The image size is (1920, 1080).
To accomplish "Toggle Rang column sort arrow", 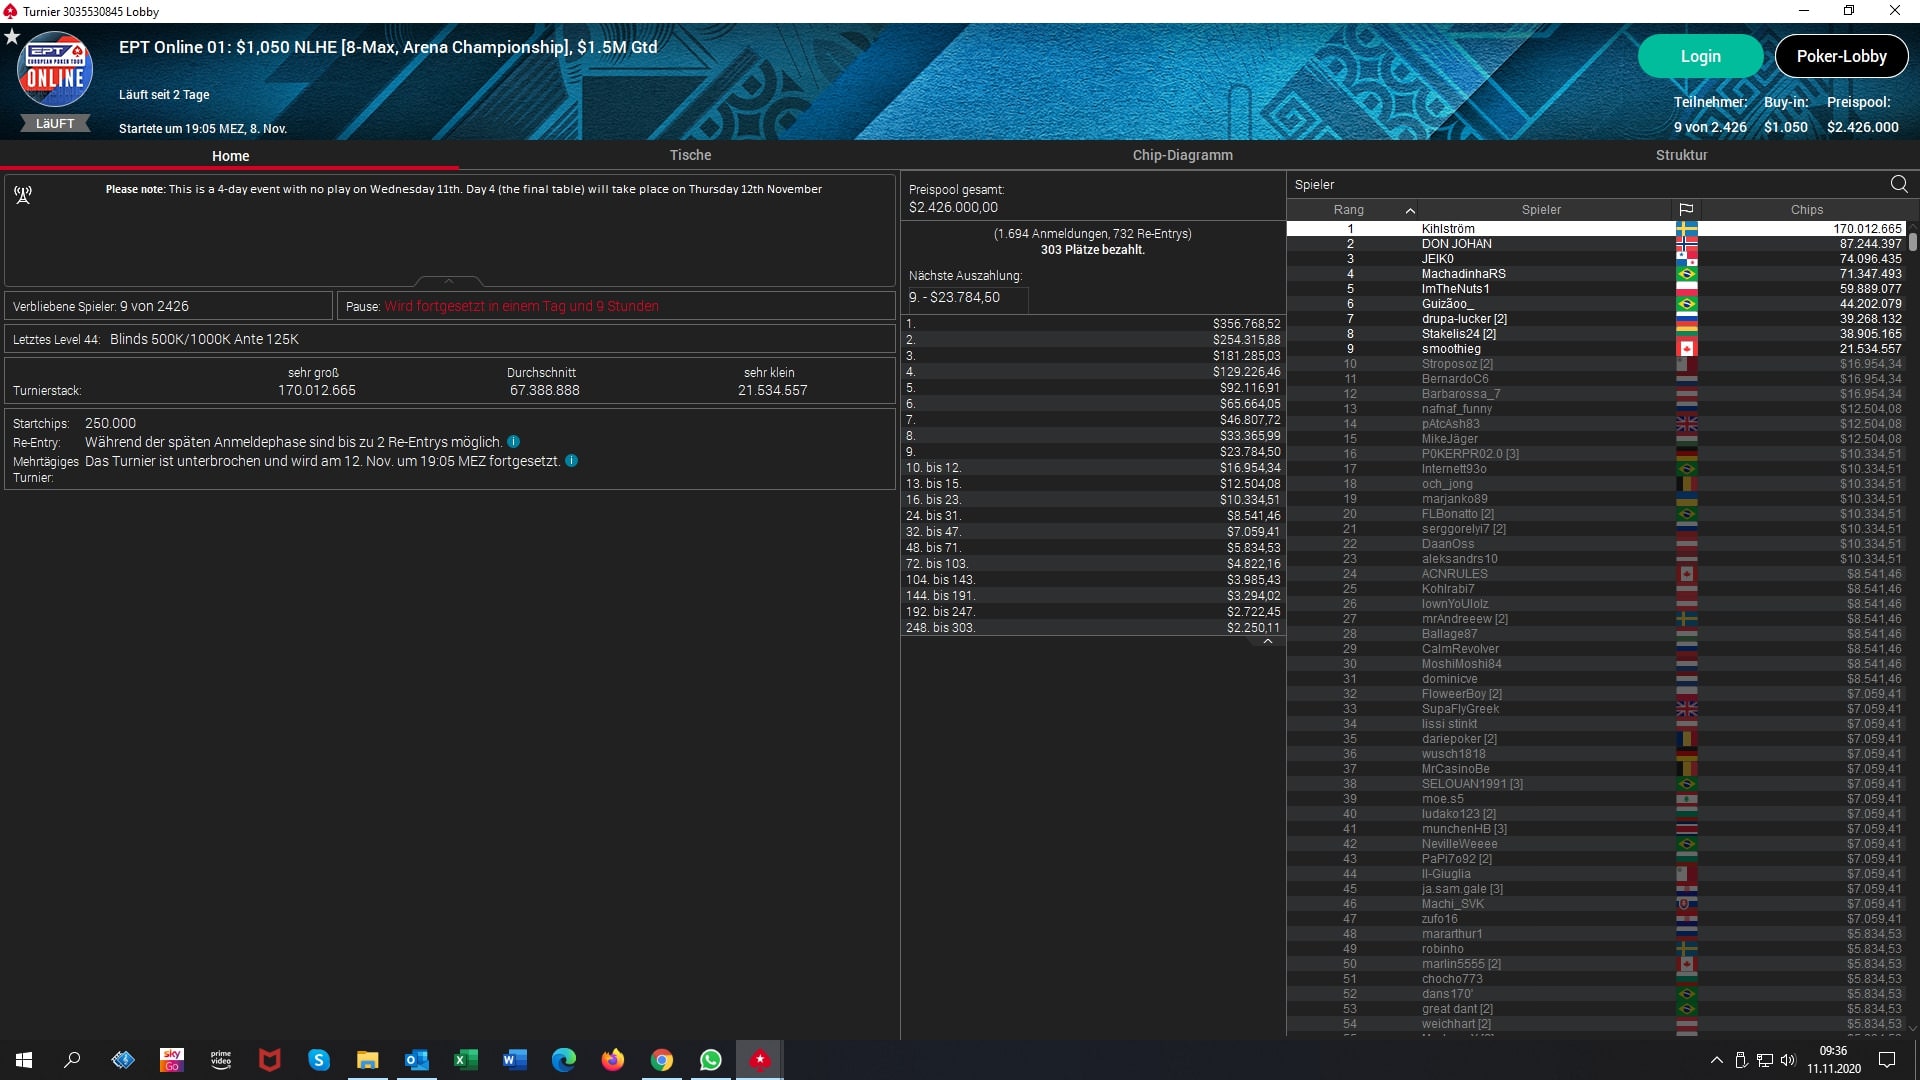I will point(1410,210).
